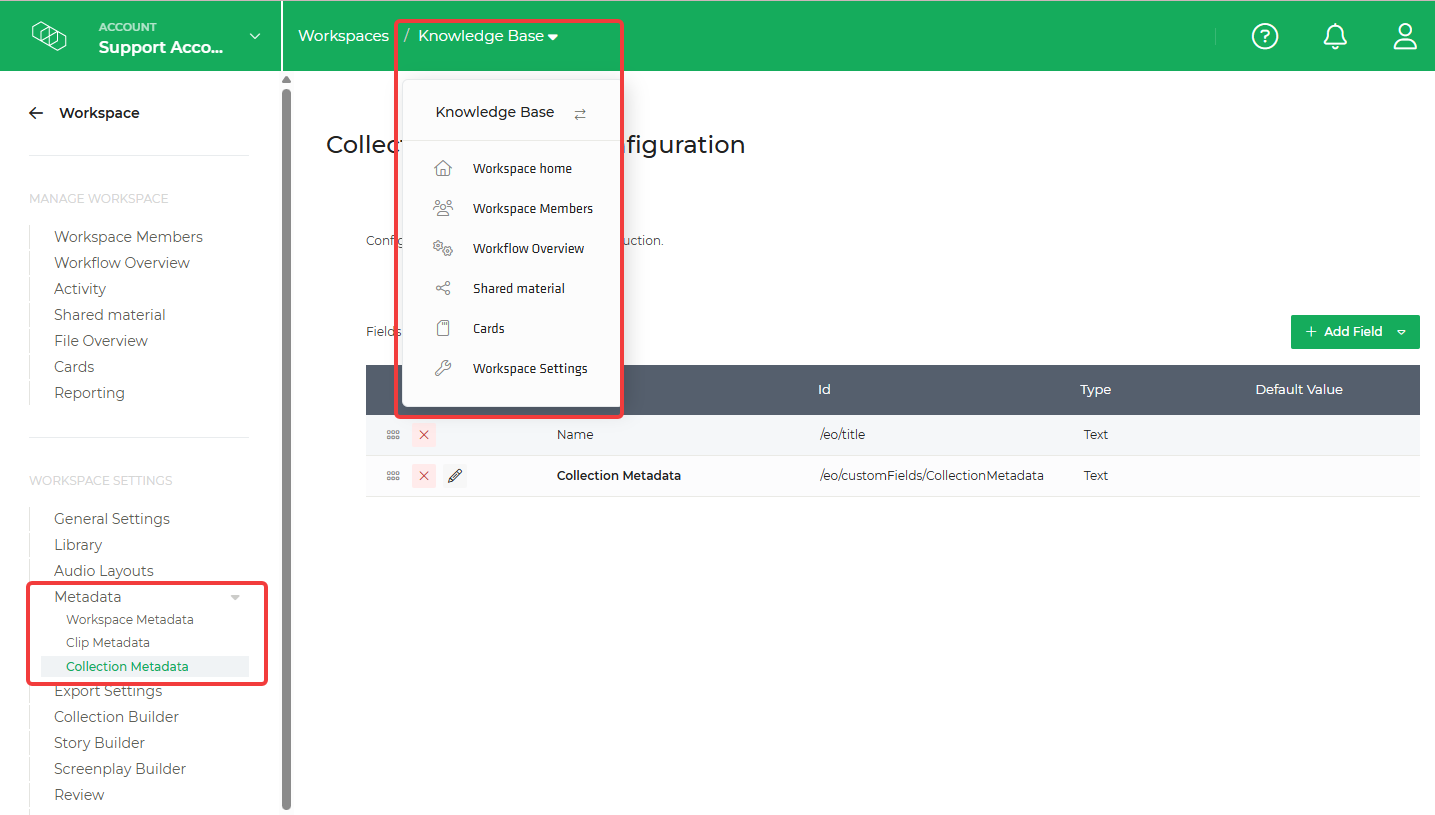This screenshot has width=1435, height=815.
Task: Select Clip Metadata sub-item
Action: tap(108, 643)
